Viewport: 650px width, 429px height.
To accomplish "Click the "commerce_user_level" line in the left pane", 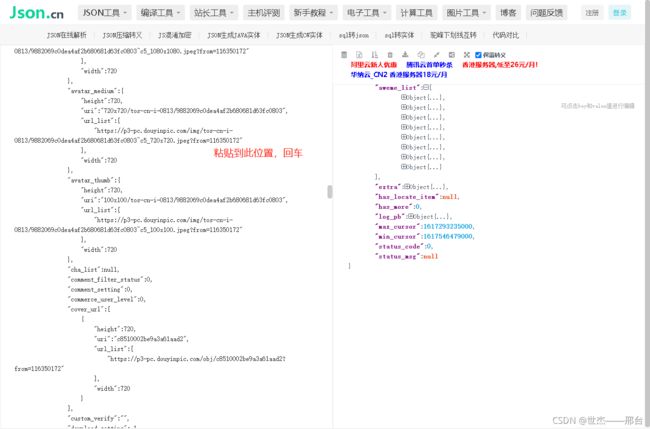I will (107, 299).
